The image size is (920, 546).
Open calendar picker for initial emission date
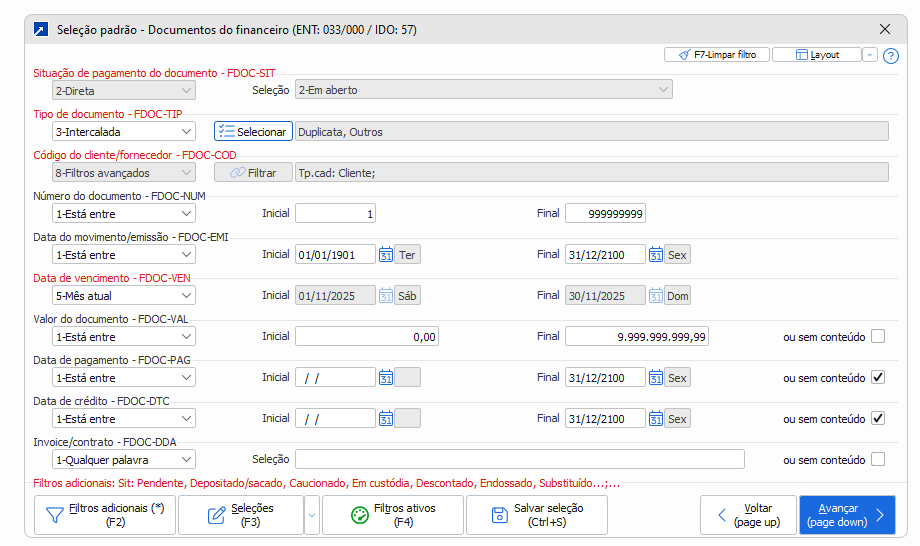click(386, 255)
